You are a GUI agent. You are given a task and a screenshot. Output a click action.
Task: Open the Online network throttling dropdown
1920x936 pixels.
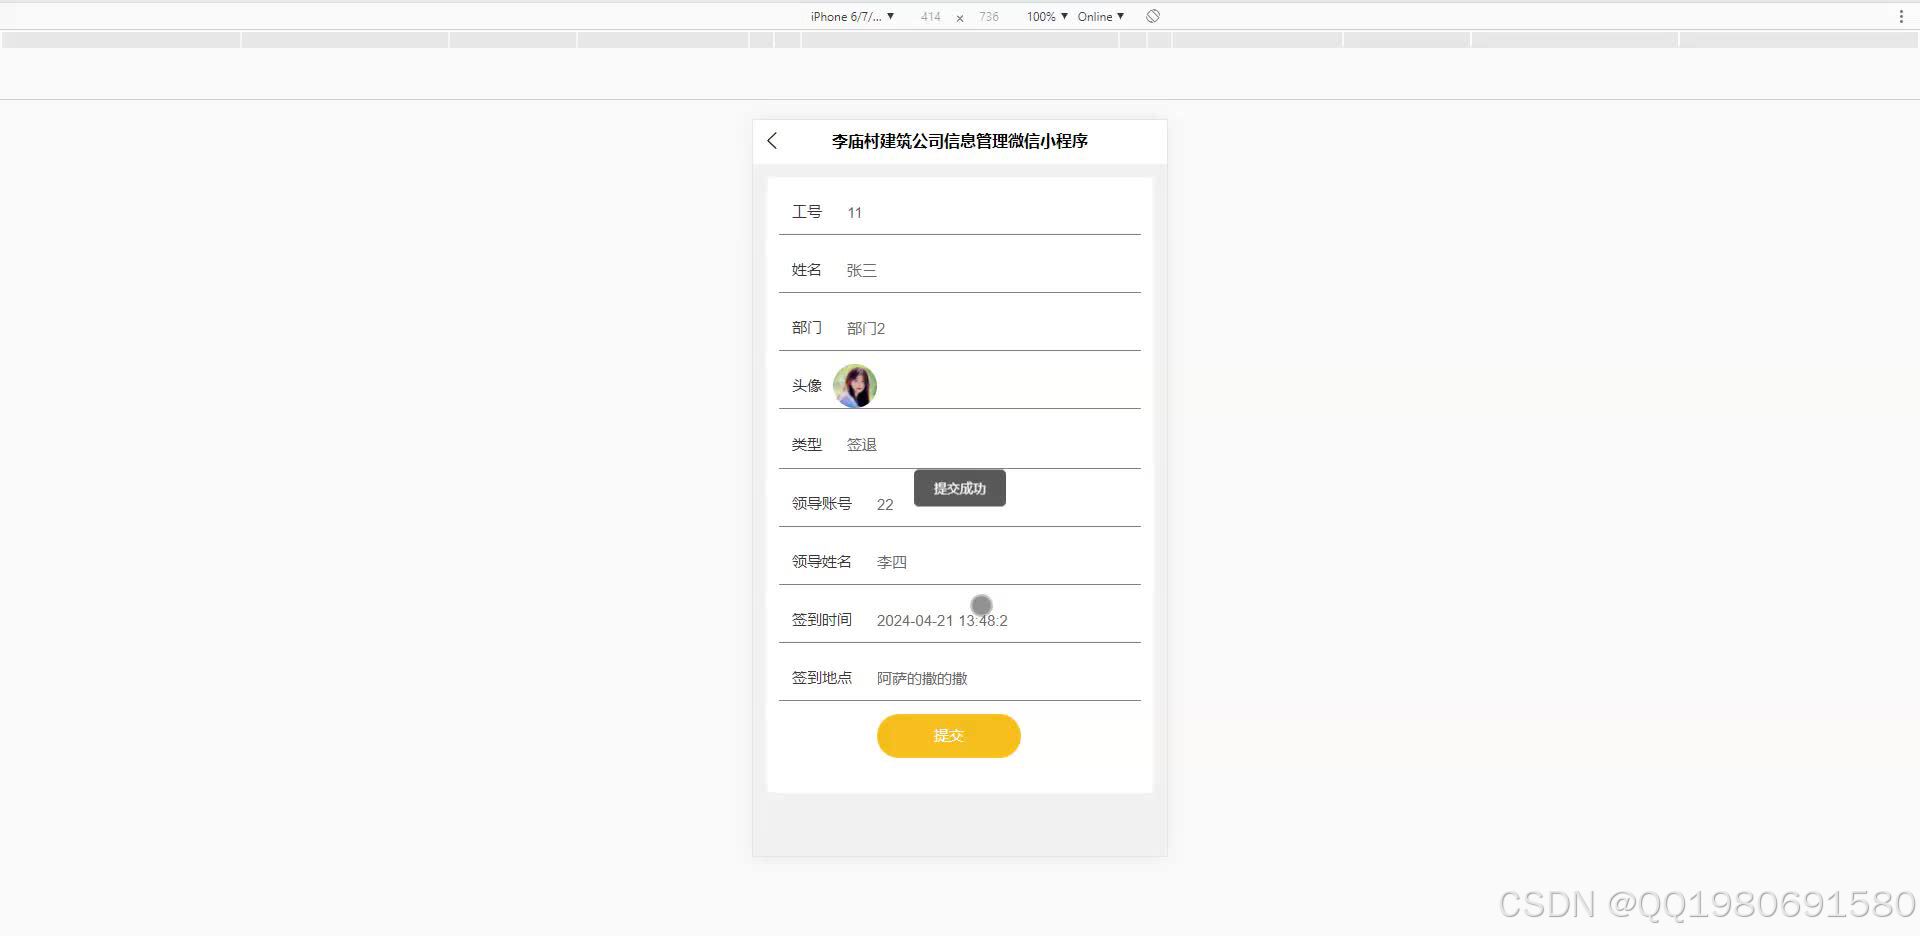pyautogui.click(x=1098, y=16)
